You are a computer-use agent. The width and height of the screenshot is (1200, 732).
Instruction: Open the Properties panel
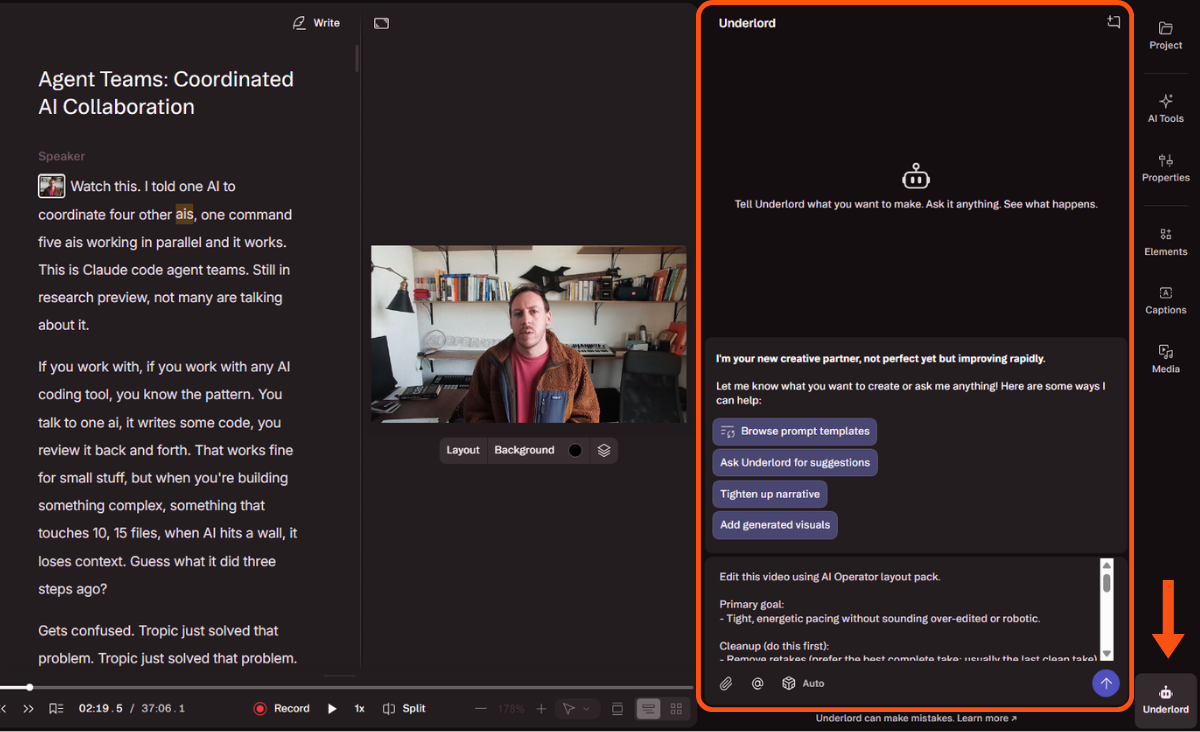(1165, 168)
